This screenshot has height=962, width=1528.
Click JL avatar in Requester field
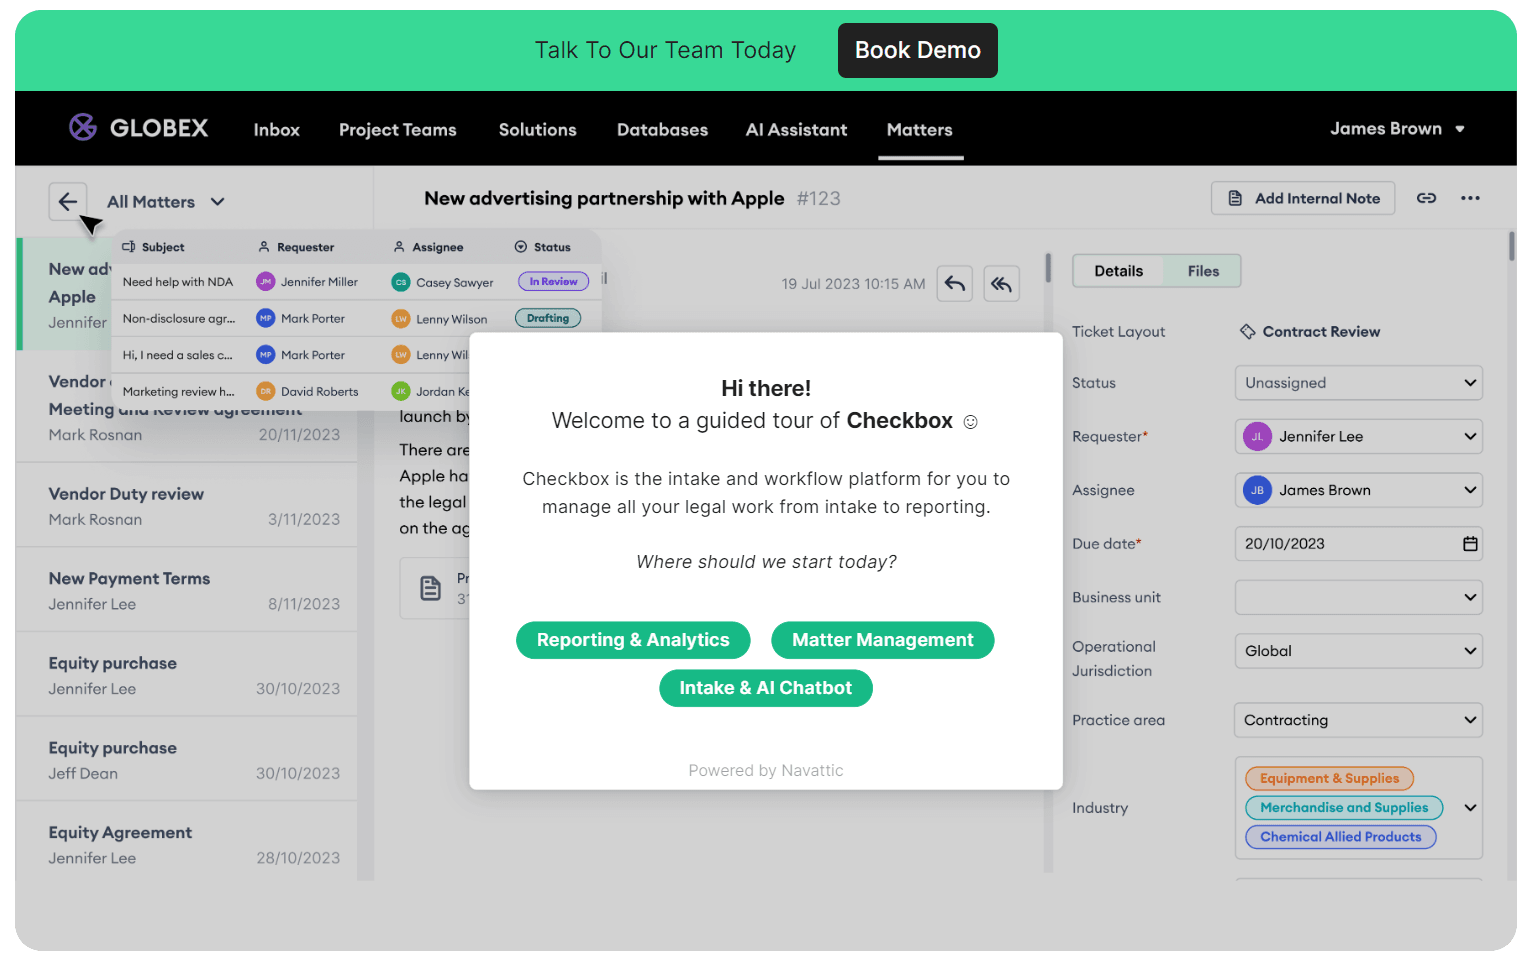pos(1257,436)
